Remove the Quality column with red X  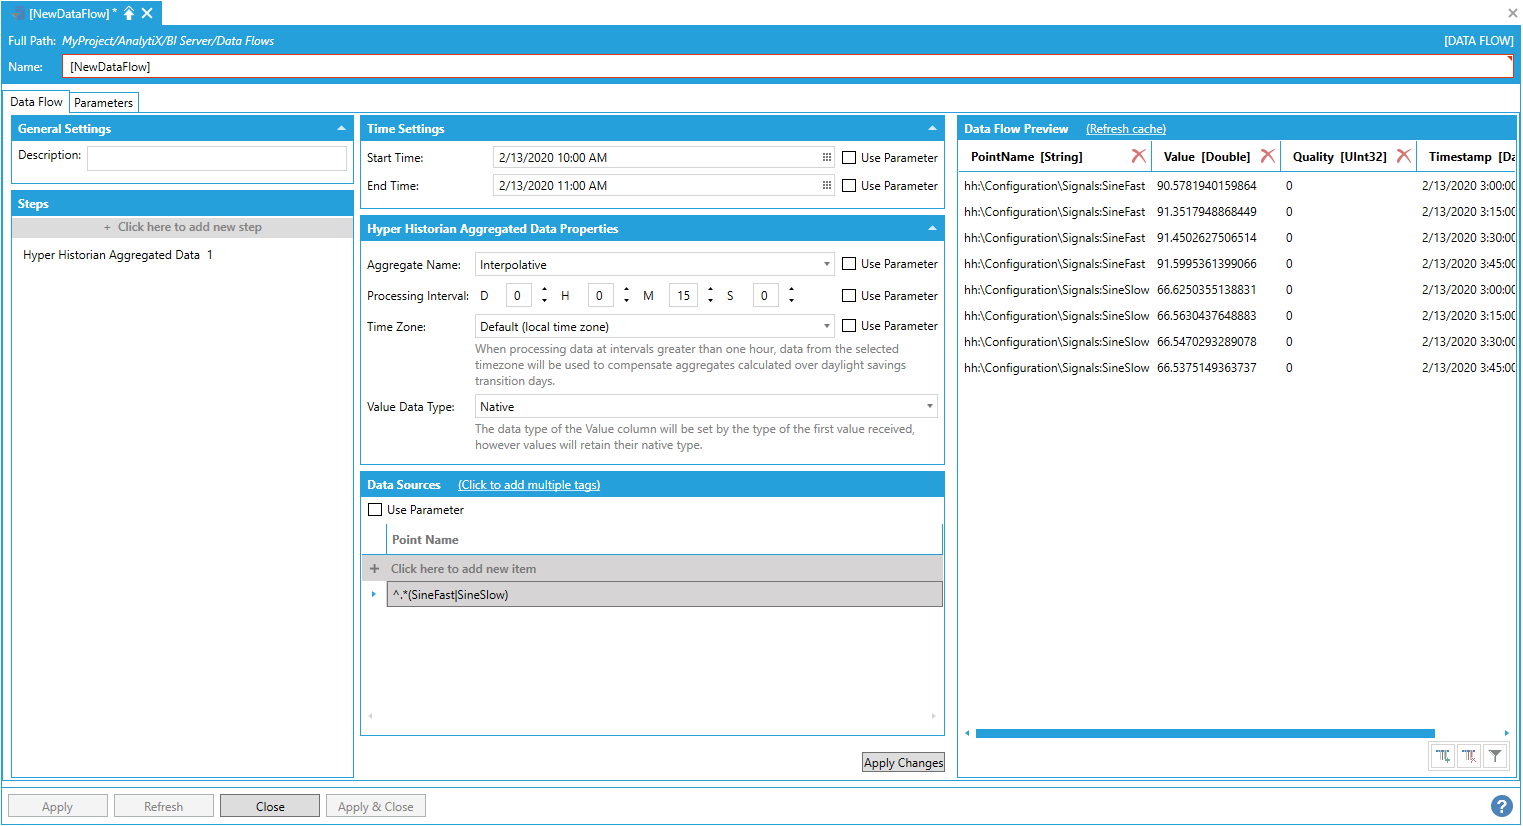[x=1404, y=156]
